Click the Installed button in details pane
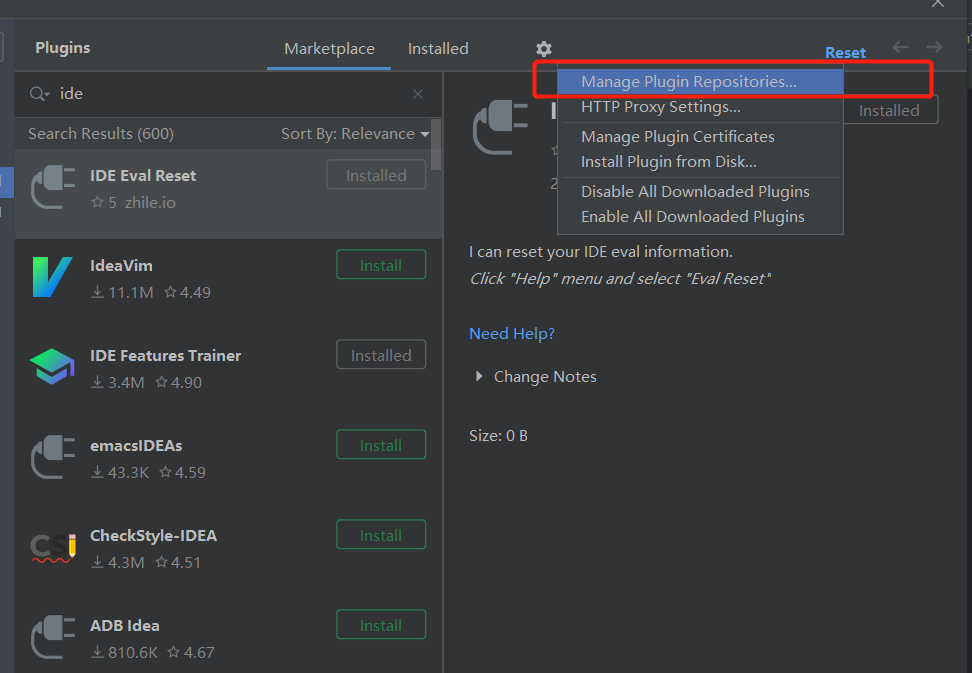This screenshot has height=673, width=972. pos(890,110)
